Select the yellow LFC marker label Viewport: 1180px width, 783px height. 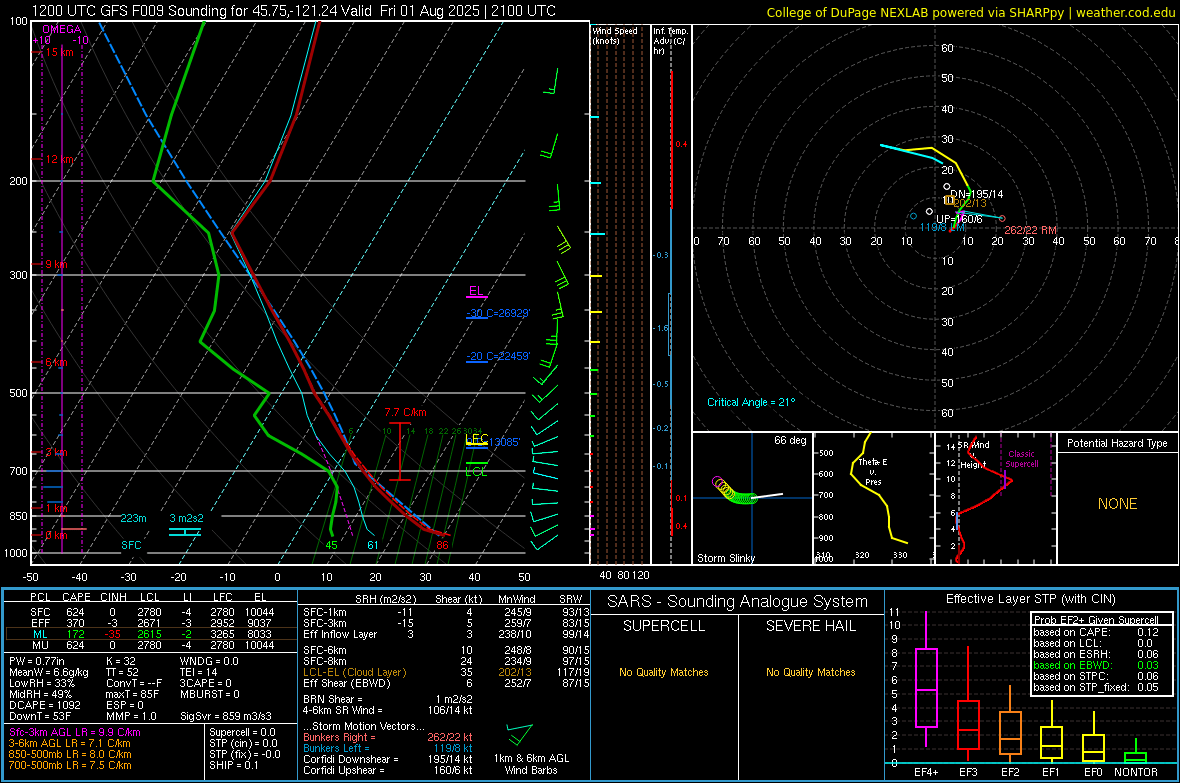coord(476,438)
